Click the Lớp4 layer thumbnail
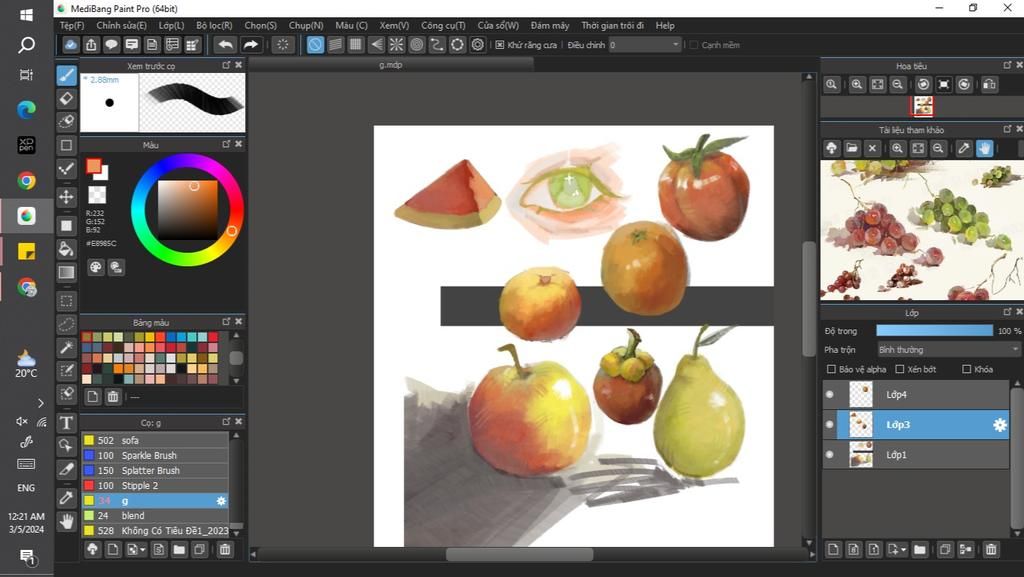This screenshot has width=1024, height=577. coord(861,394)
